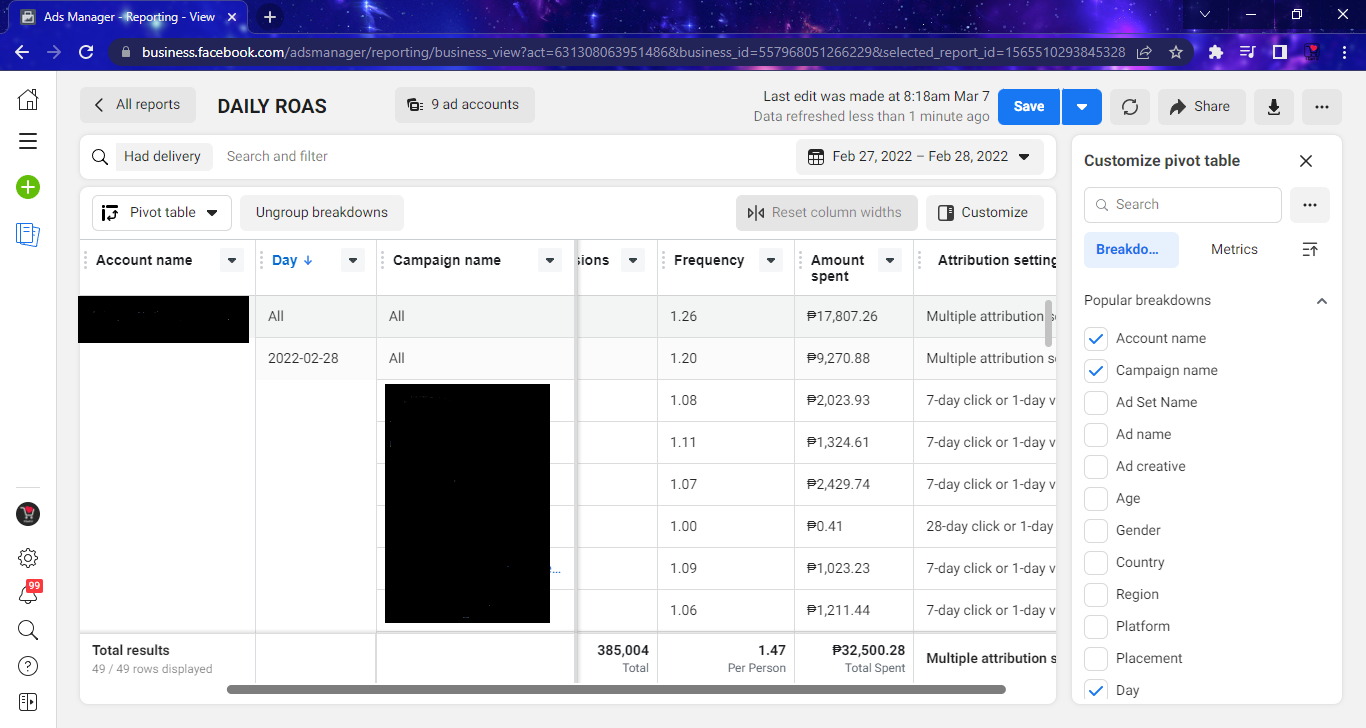Image resolution: width=1366 pixels, height=728 pixels.
Task: Enable the Placement breakdown
Action: (1096, 659)
